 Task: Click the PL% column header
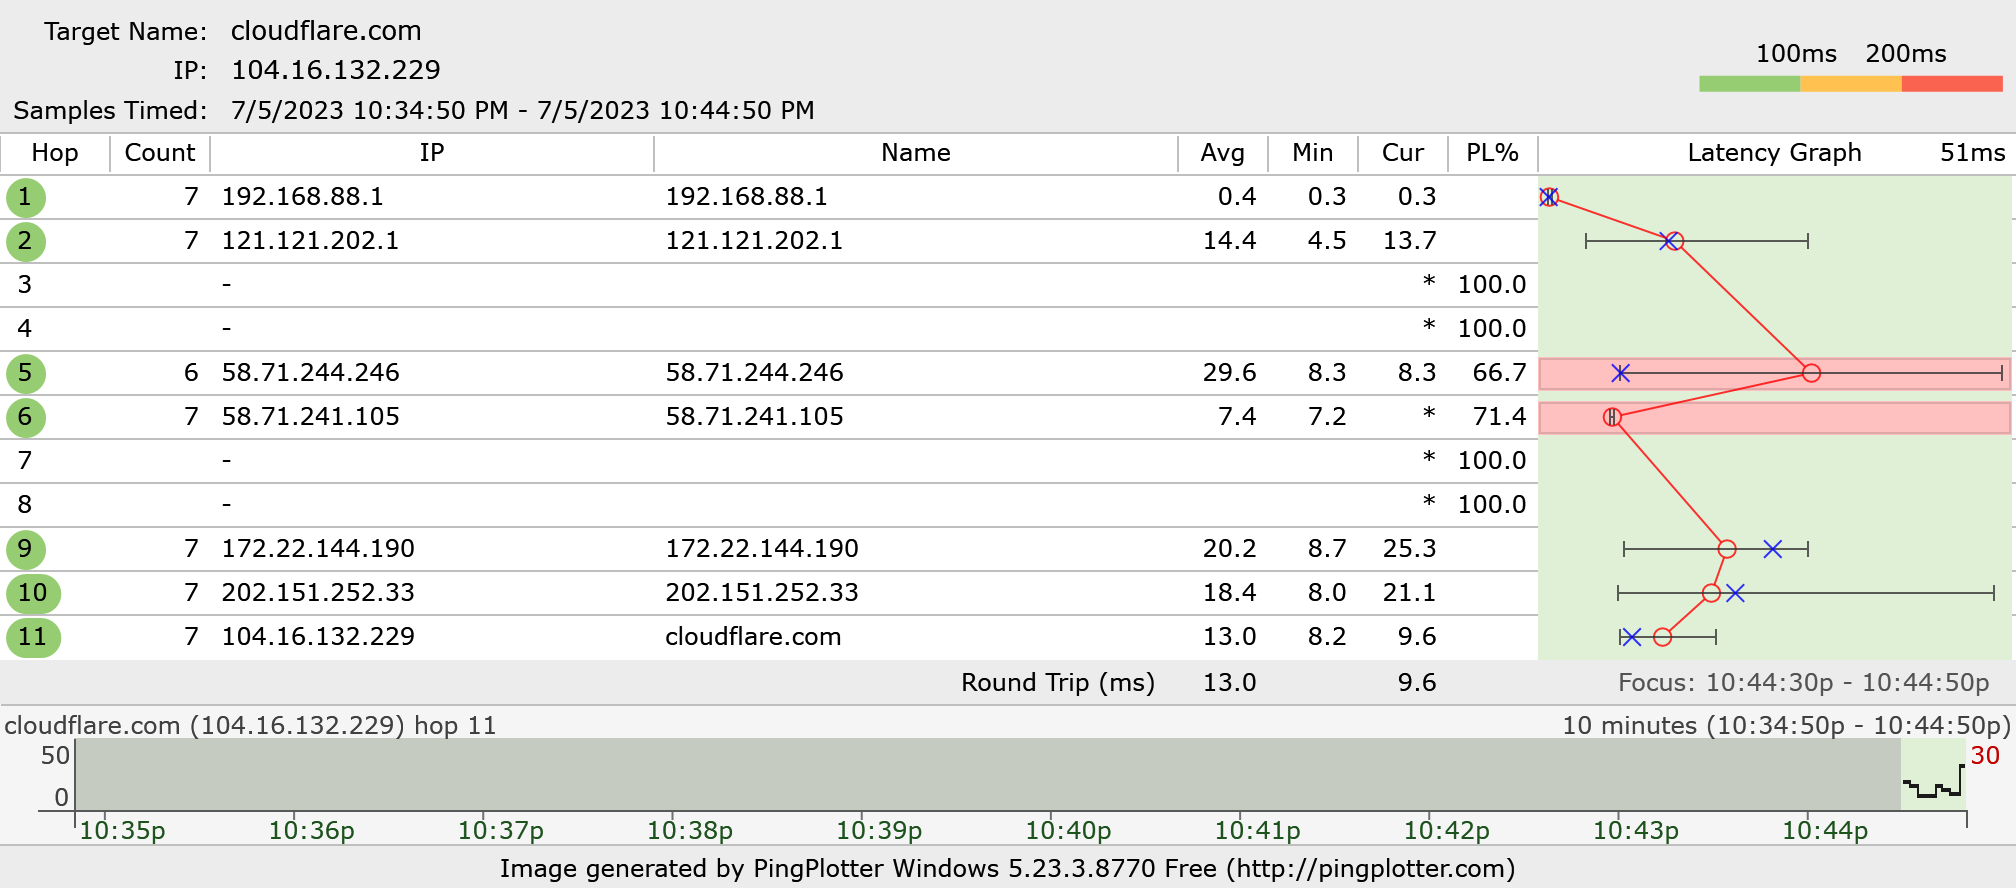pyautogui.click(x=1493, y=153)
